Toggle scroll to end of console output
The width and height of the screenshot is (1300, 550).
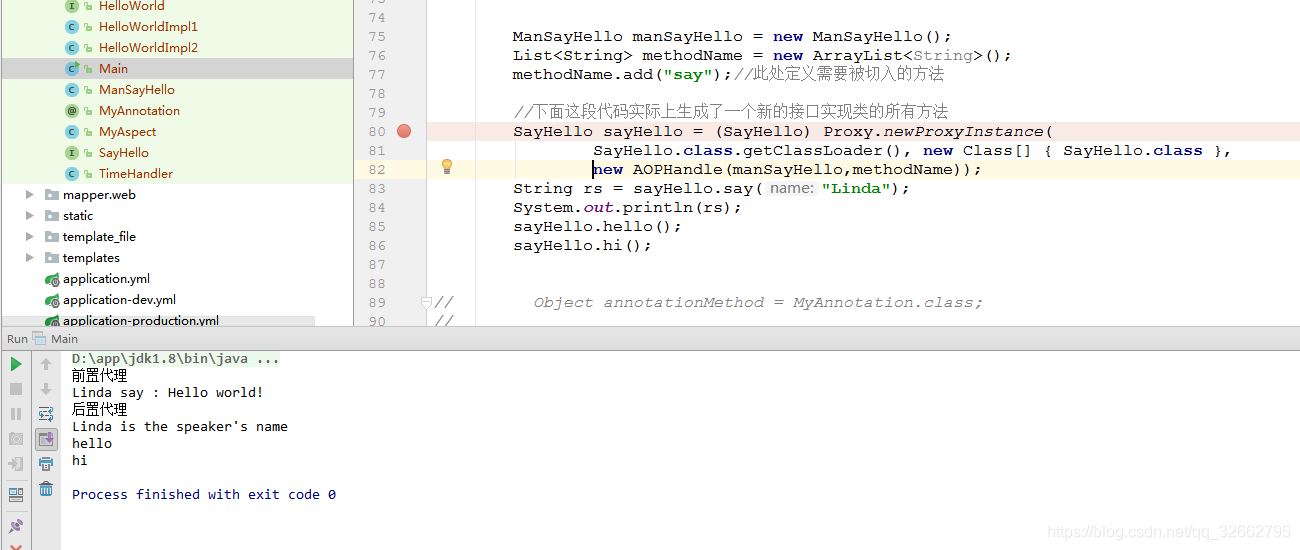[46, 439]
